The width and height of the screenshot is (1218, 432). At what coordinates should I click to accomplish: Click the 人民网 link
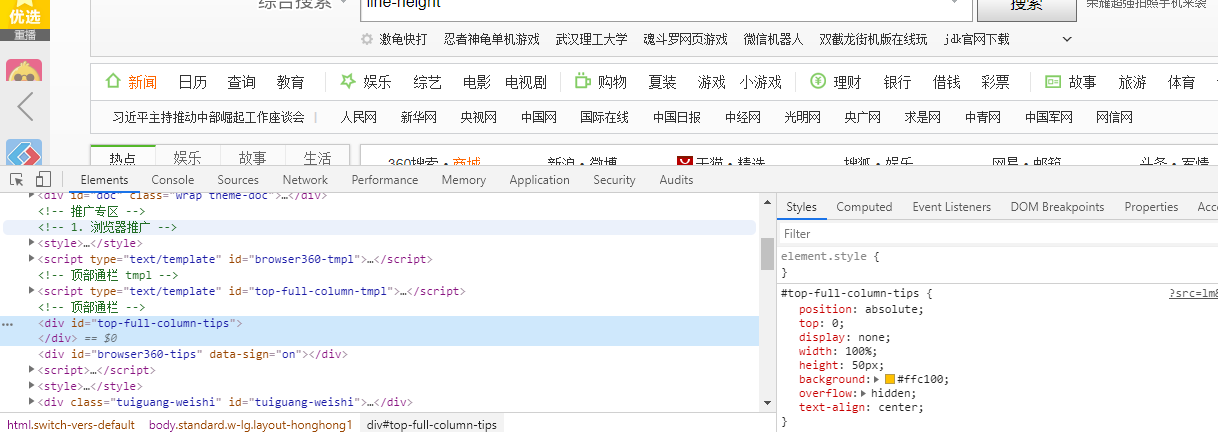tap(358, 117)
